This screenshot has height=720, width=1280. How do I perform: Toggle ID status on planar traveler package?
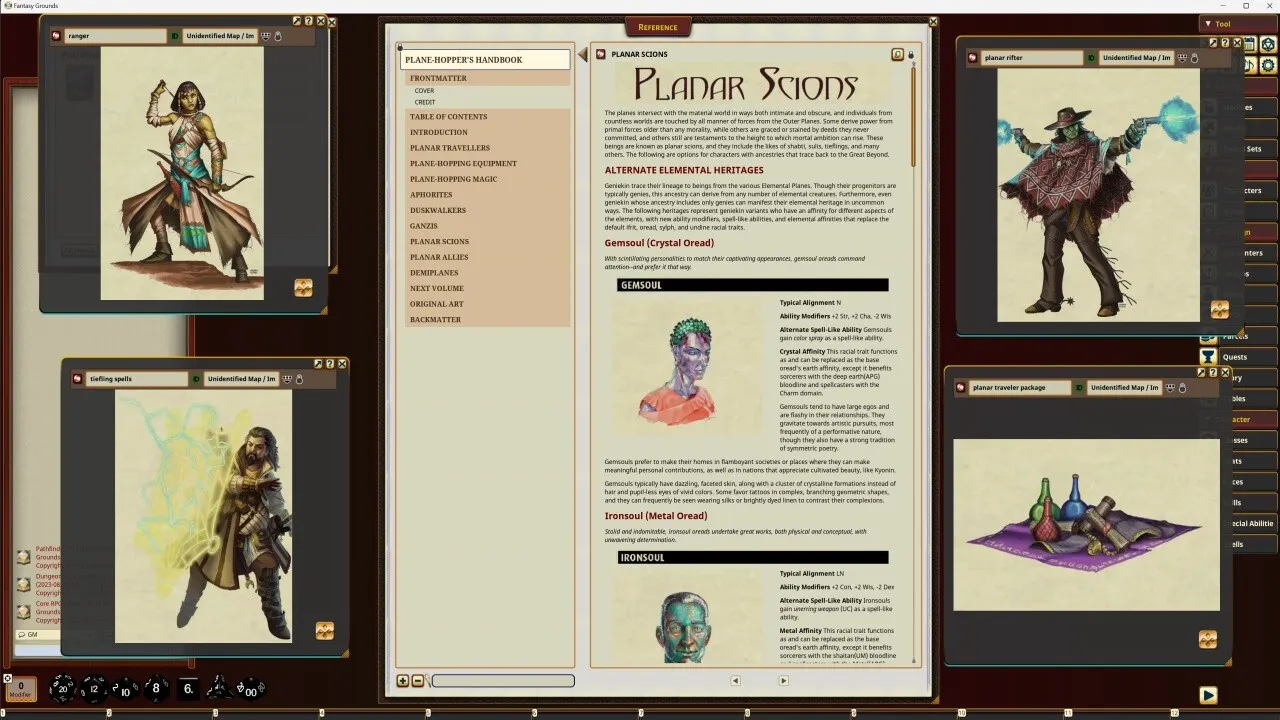click(1079, 387)
